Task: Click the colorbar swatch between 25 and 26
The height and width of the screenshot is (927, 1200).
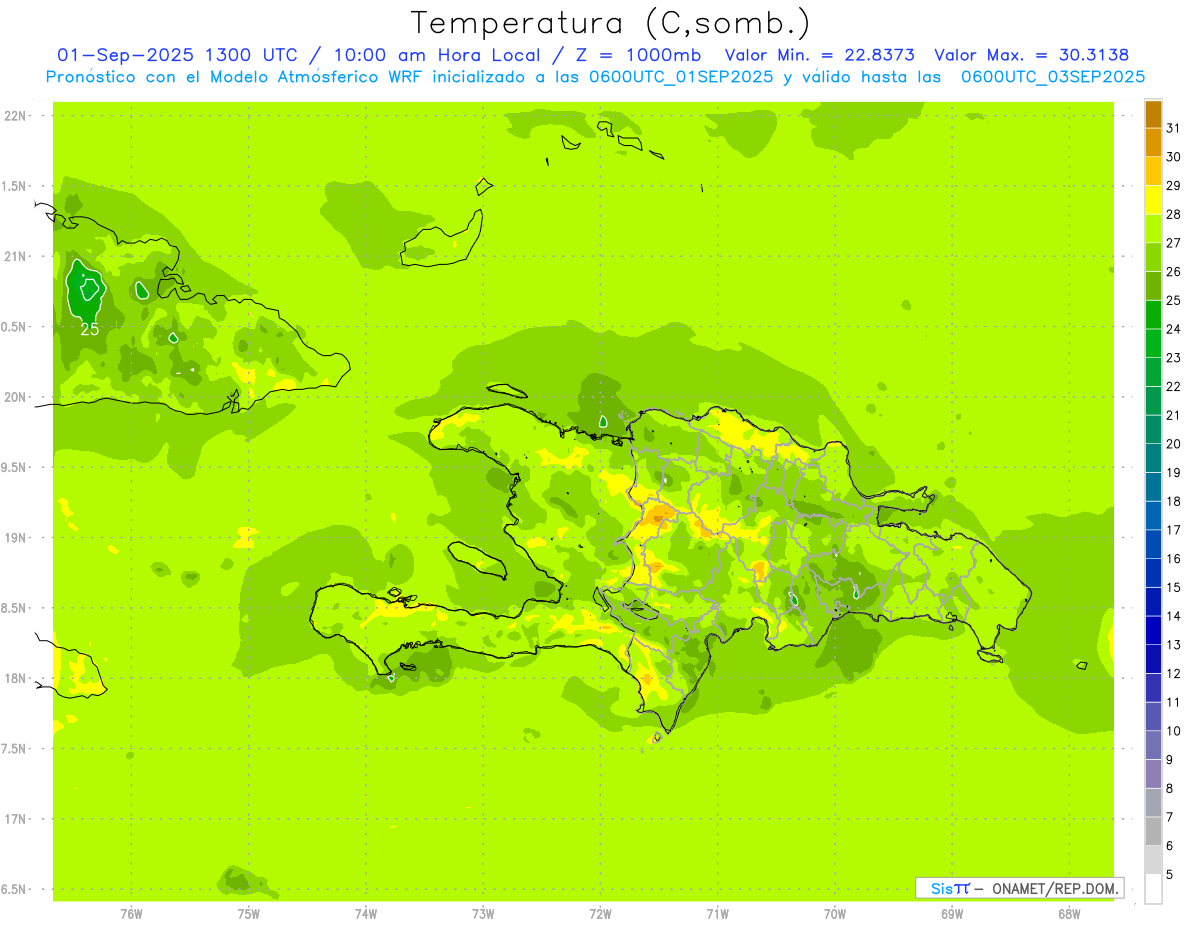Action: click(x=1153, y=286)
